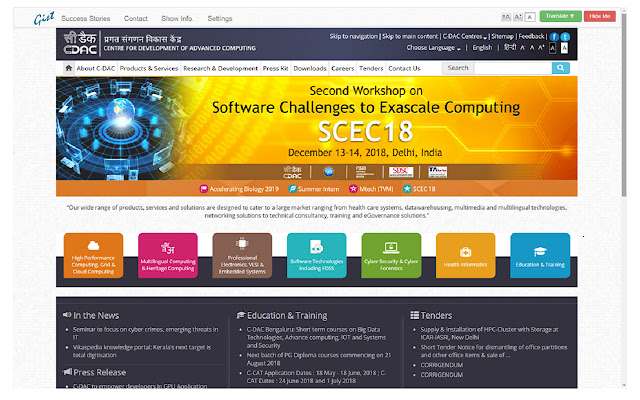Switch to white contrast theme A
Viewport: 640px width, 400px height.
pyautogui.click(x=564, y=48)
